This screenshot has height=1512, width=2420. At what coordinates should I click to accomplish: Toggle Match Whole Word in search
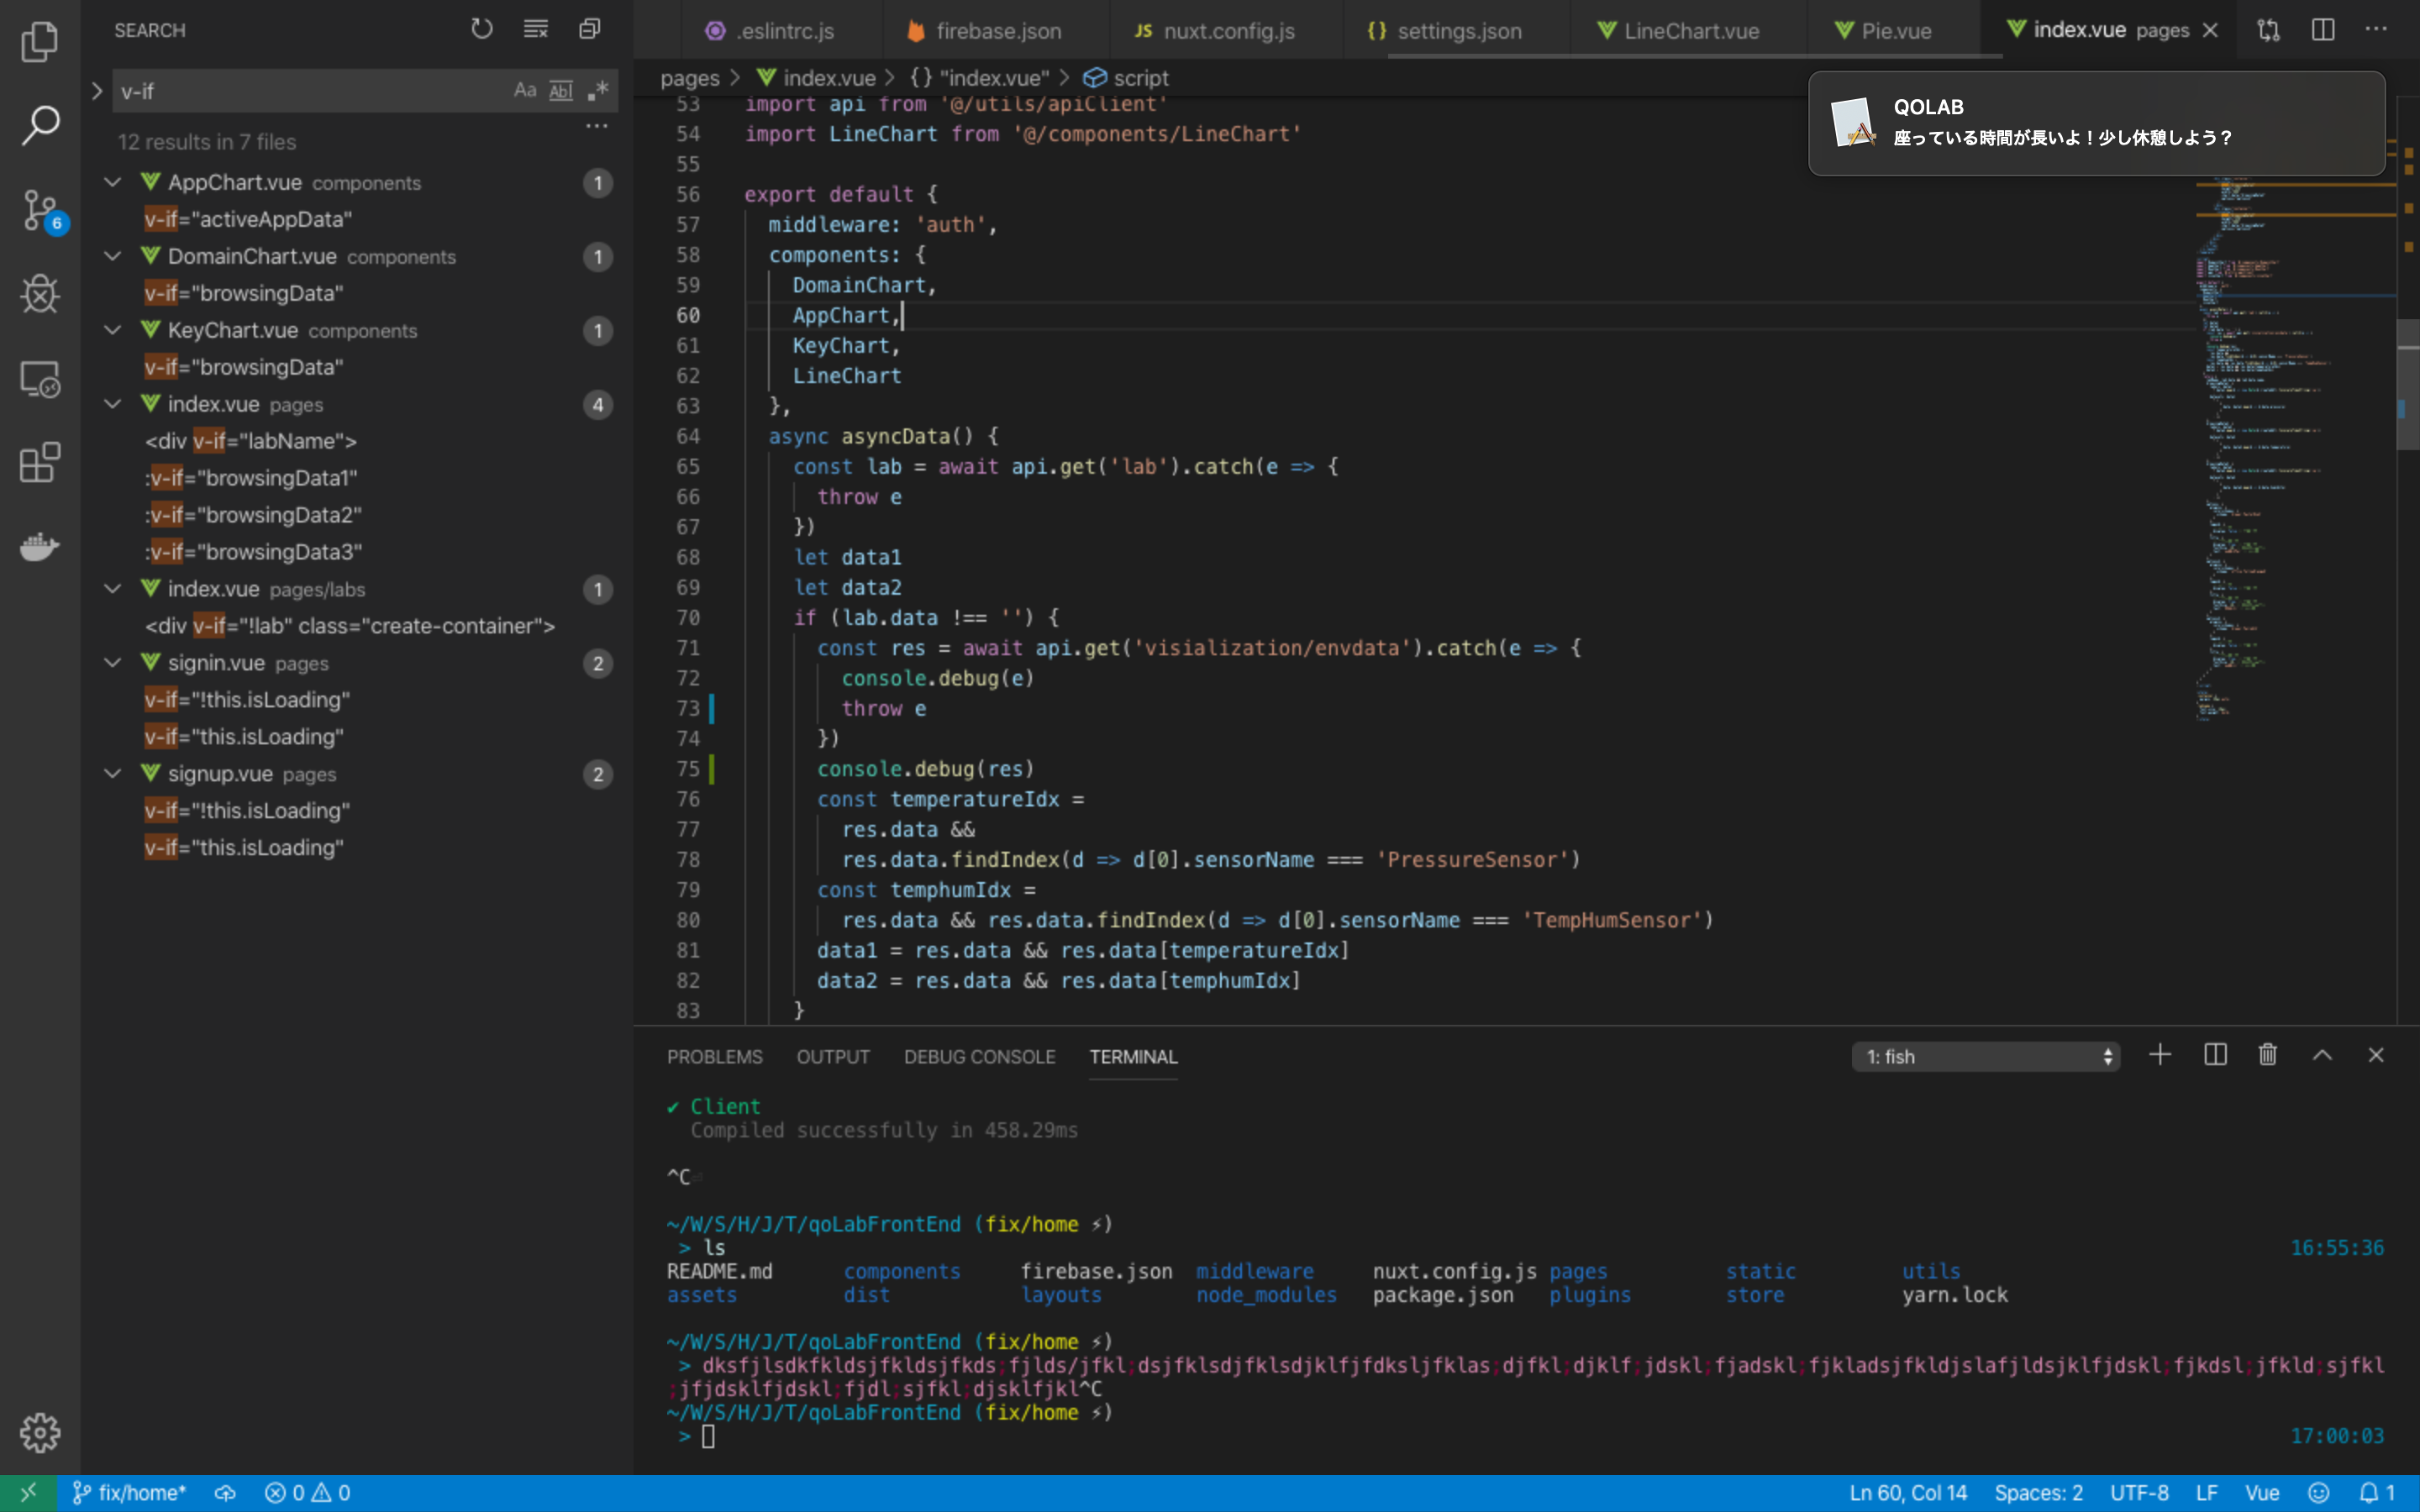(561, 90)
